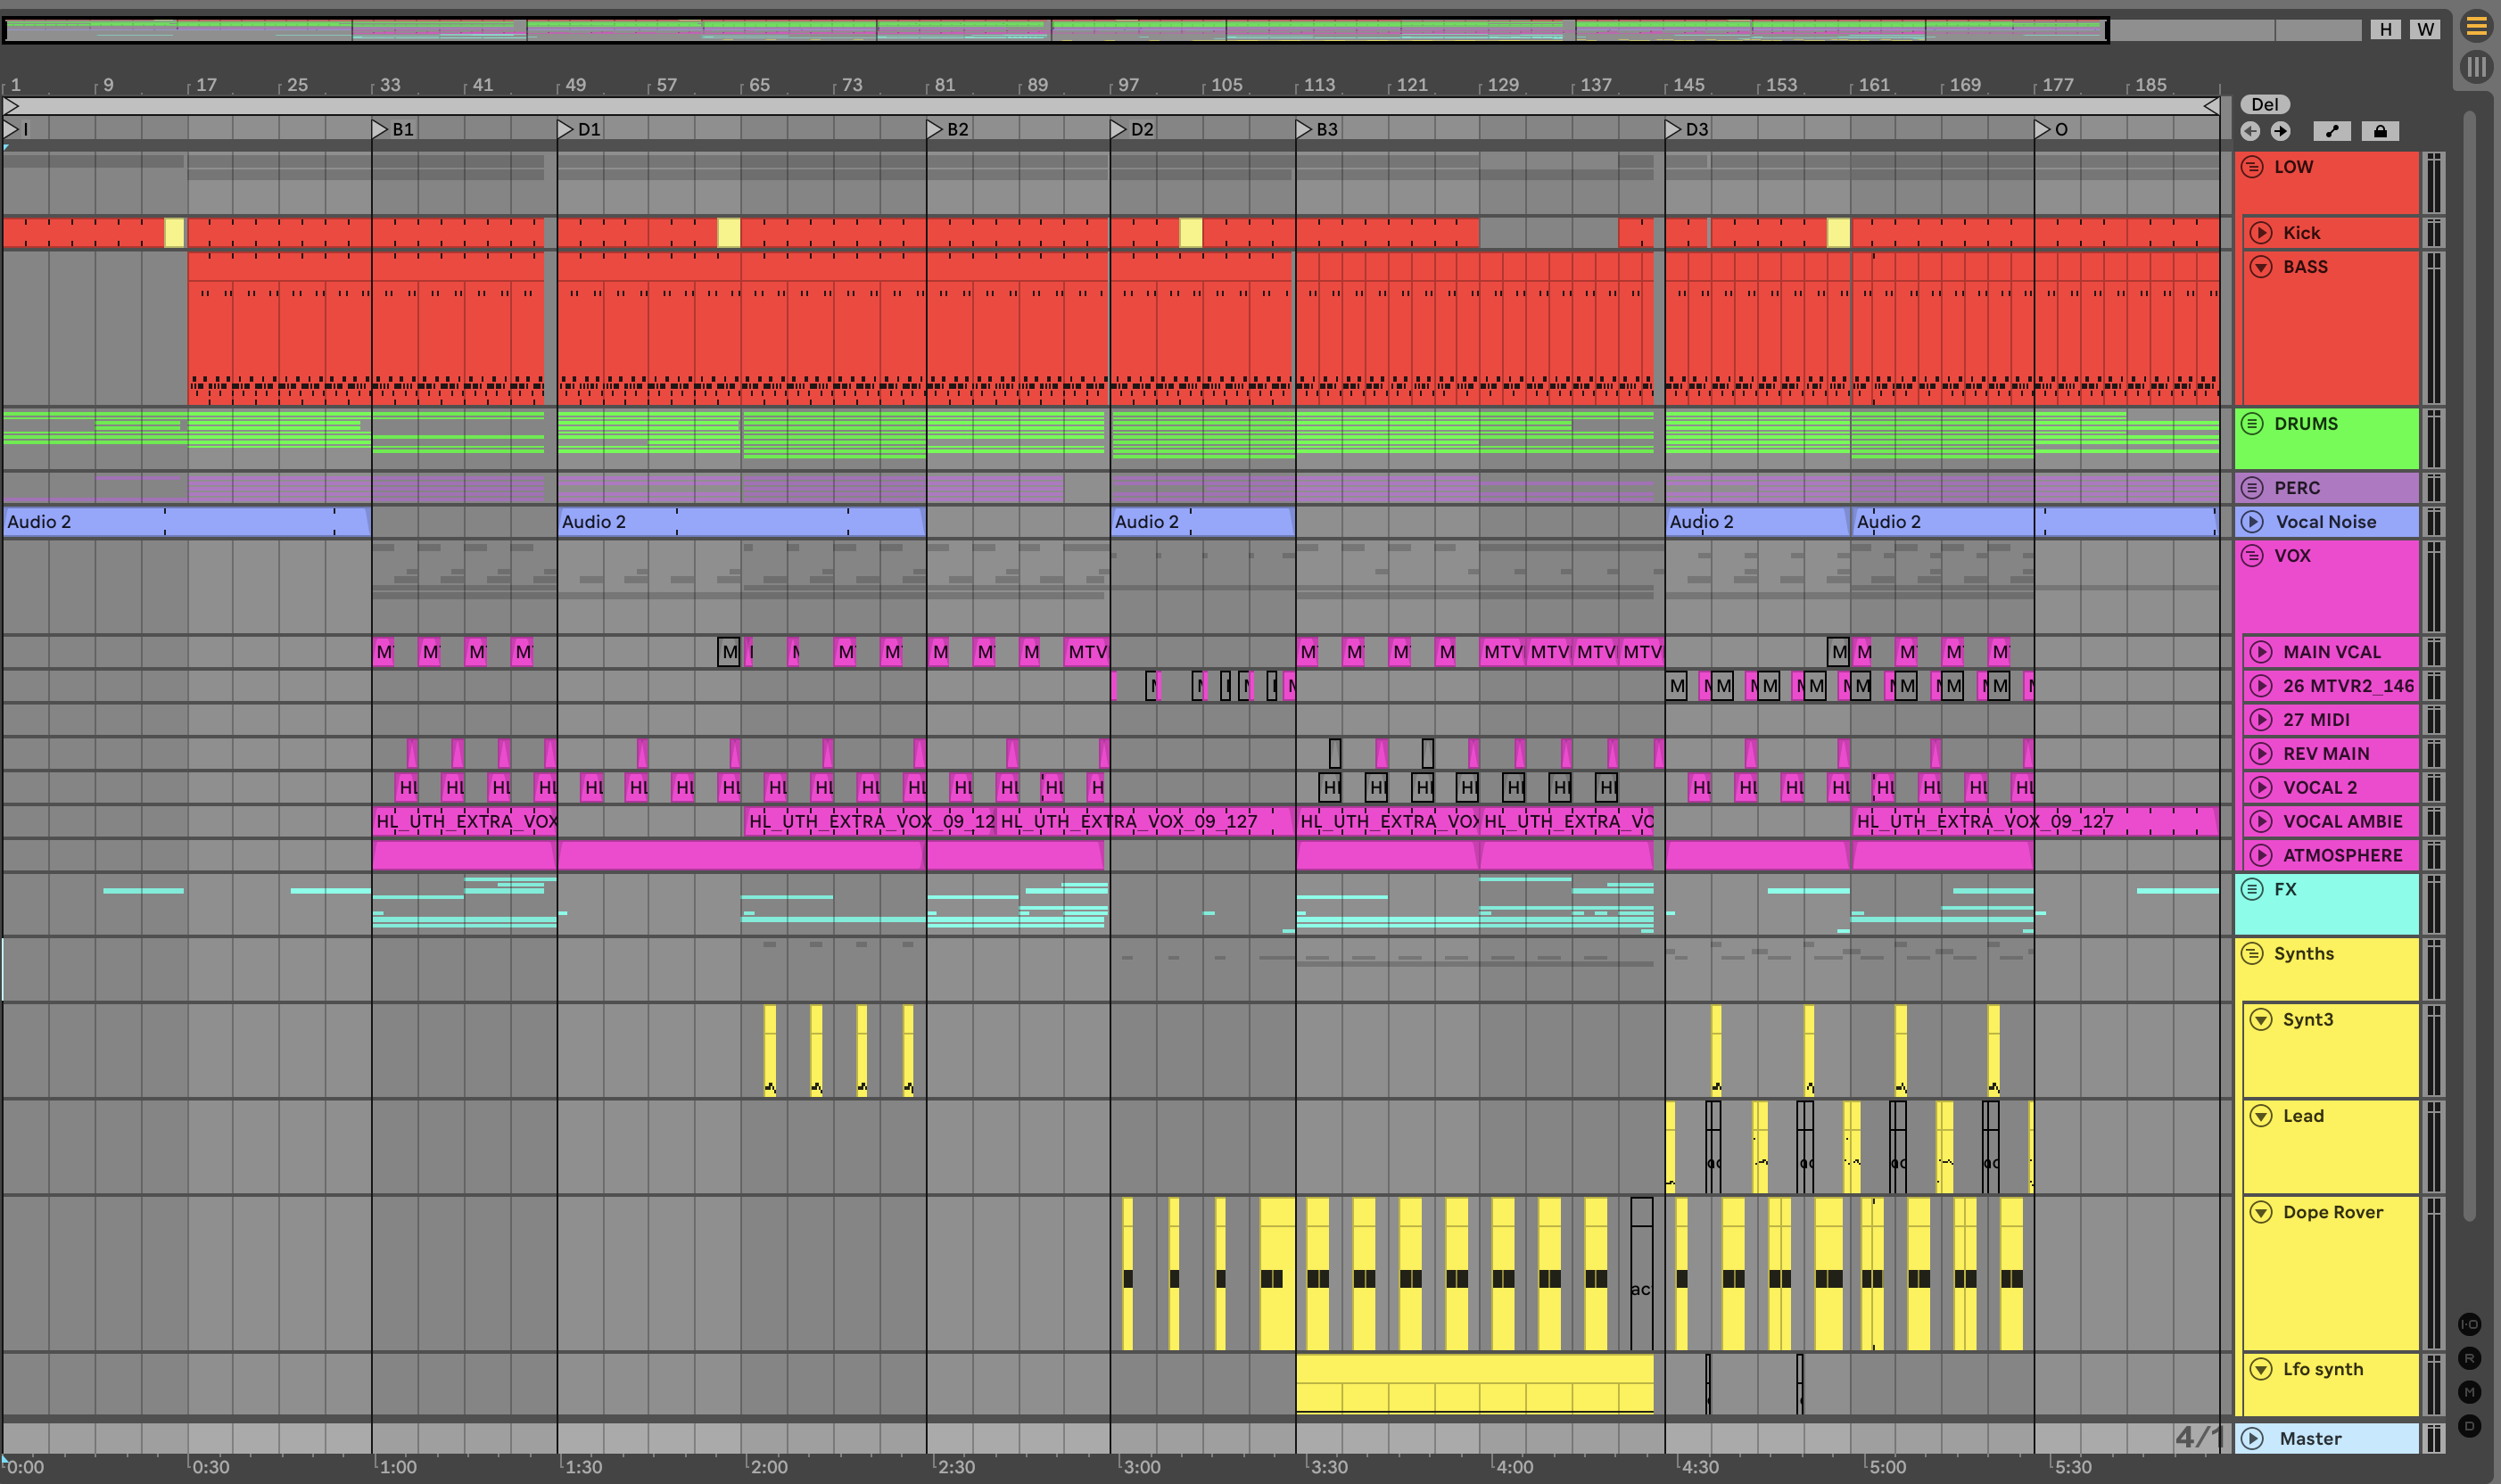Switch to Arrangement View selector icon
2501x1484 pixels.
point(2476,27)
